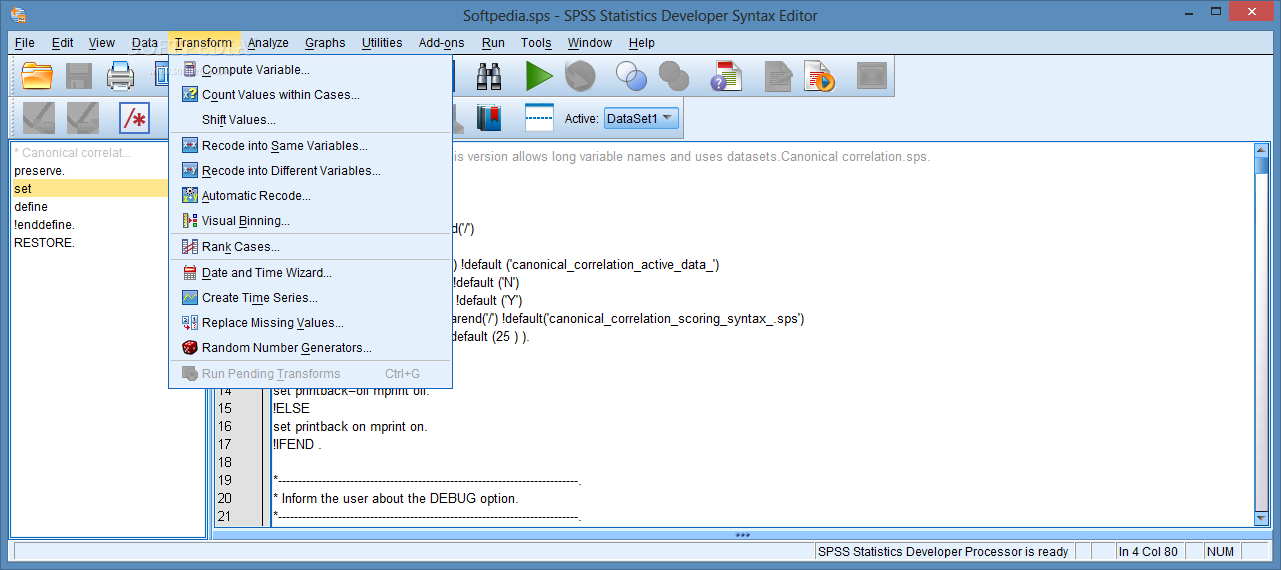Open the File menu
The image size is (1281, 570).
pos(24,43)
